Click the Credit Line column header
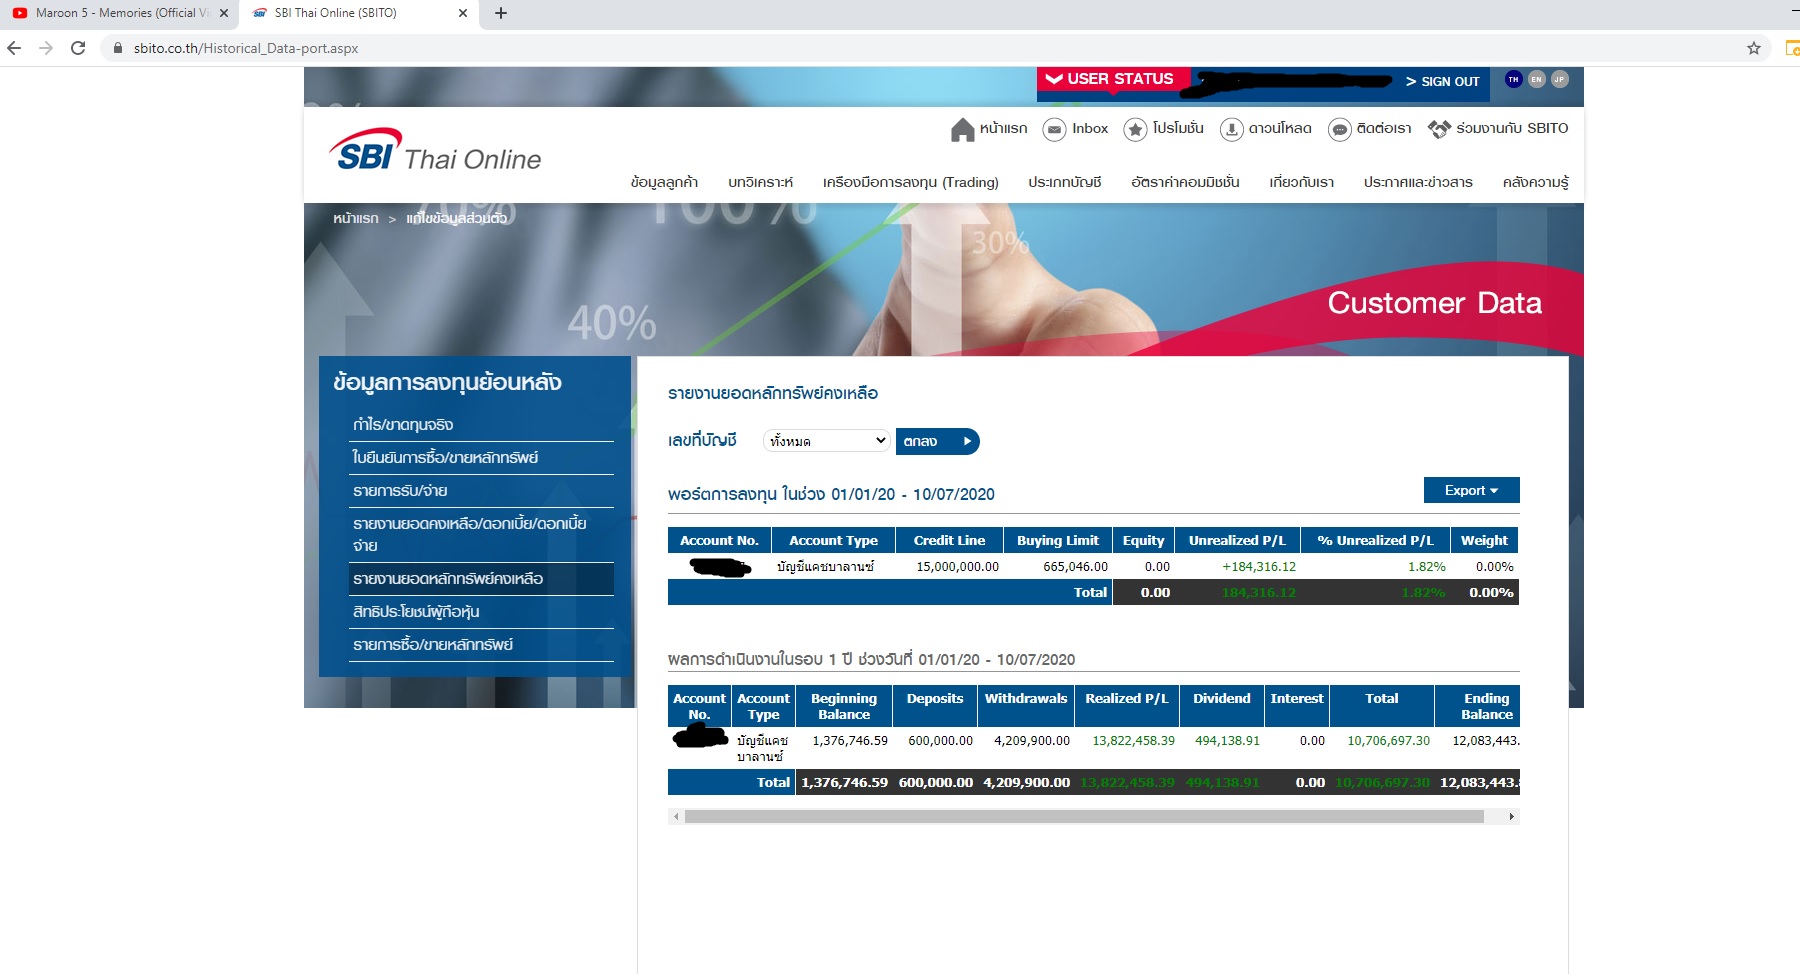Screen dimensions: 1800x974 click(x=949, y=540)
